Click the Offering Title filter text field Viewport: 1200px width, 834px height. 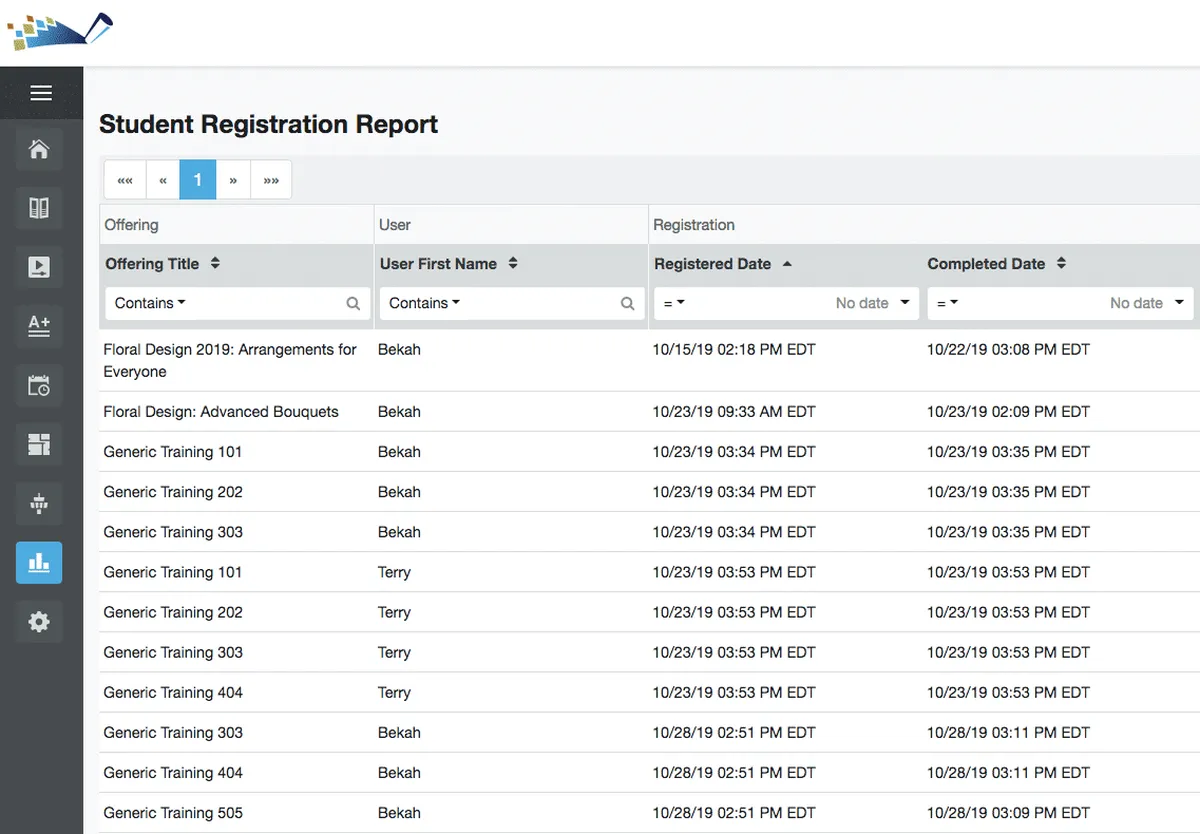tap(265, 303)
